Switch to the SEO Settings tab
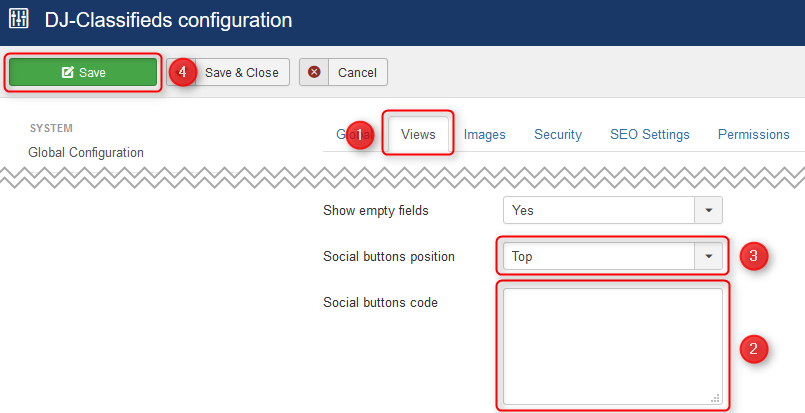The width and height of the screenshot is (805, 413). [x=649, y=135]
